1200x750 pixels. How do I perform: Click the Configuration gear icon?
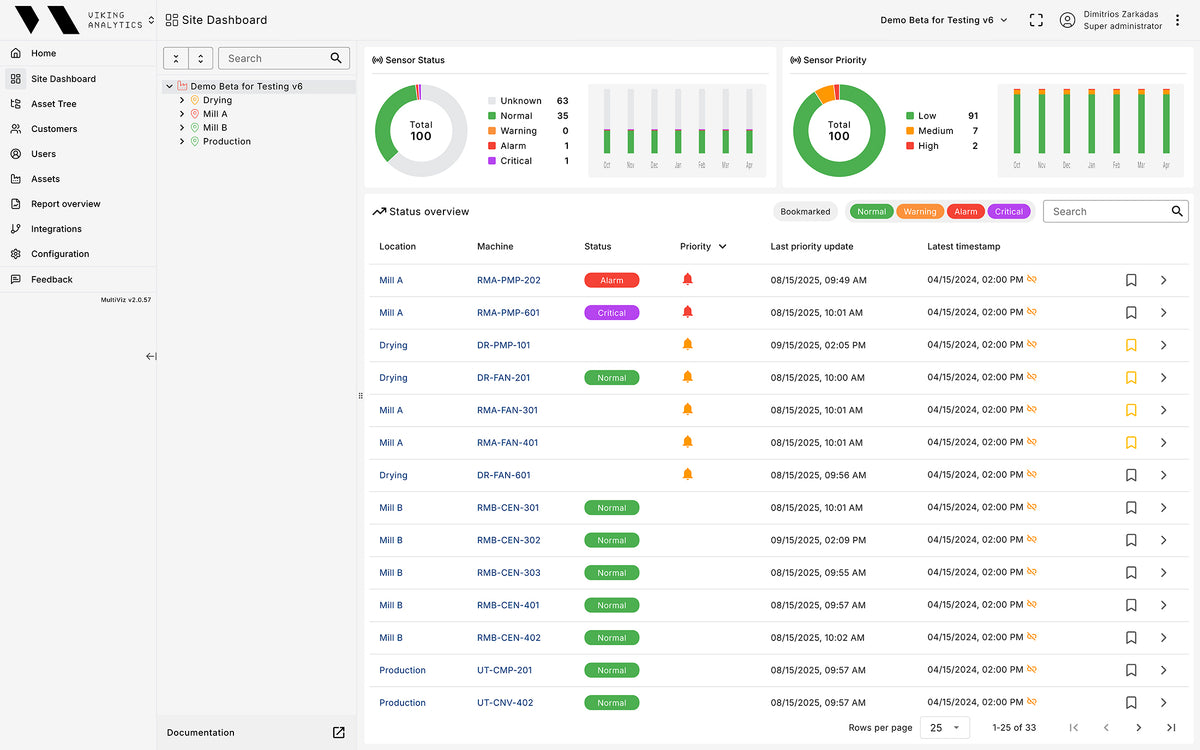[15, 254]
